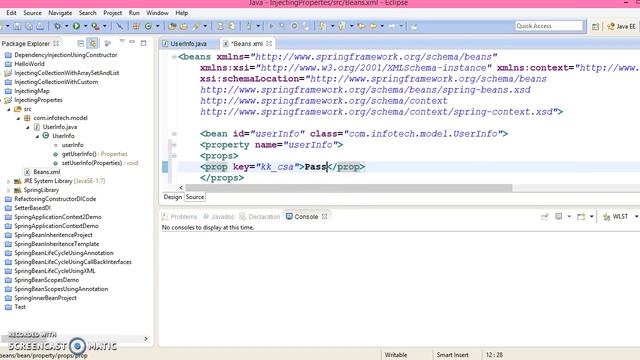Viewport: 640px width, 360px height.
Task: Select the SpringBeanScopesDemo project
Action: [x=42, y=280]
